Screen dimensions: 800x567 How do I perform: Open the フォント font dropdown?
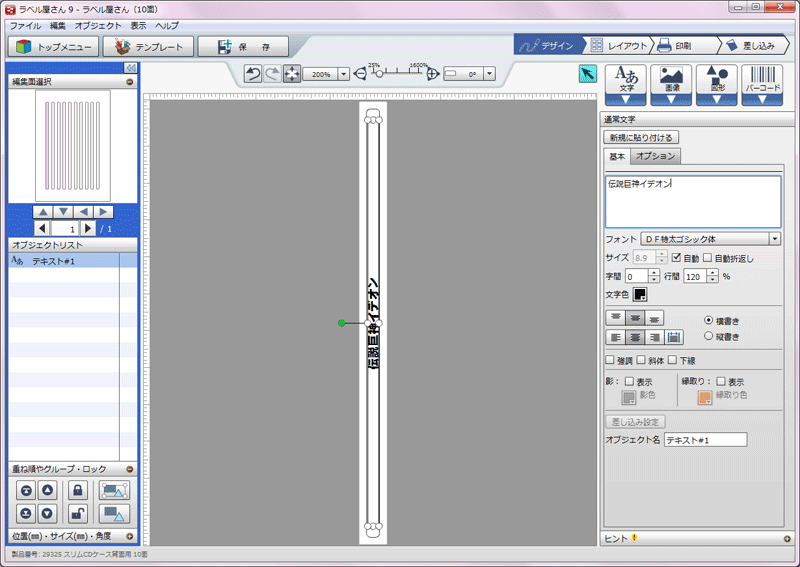tap(775, 239)
